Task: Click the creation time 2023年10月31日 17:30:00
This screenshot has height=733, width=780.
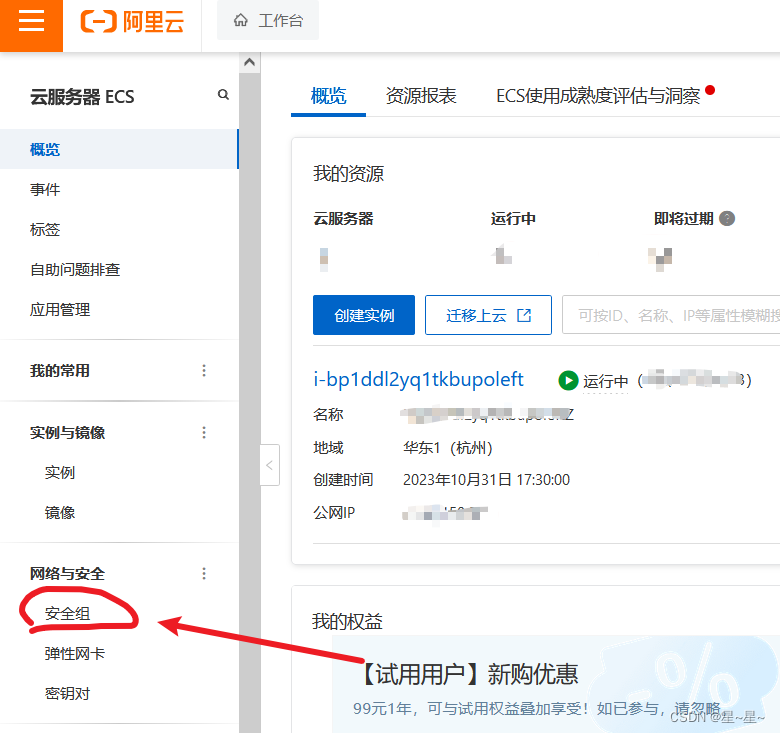Action: [x=486, y=480]
